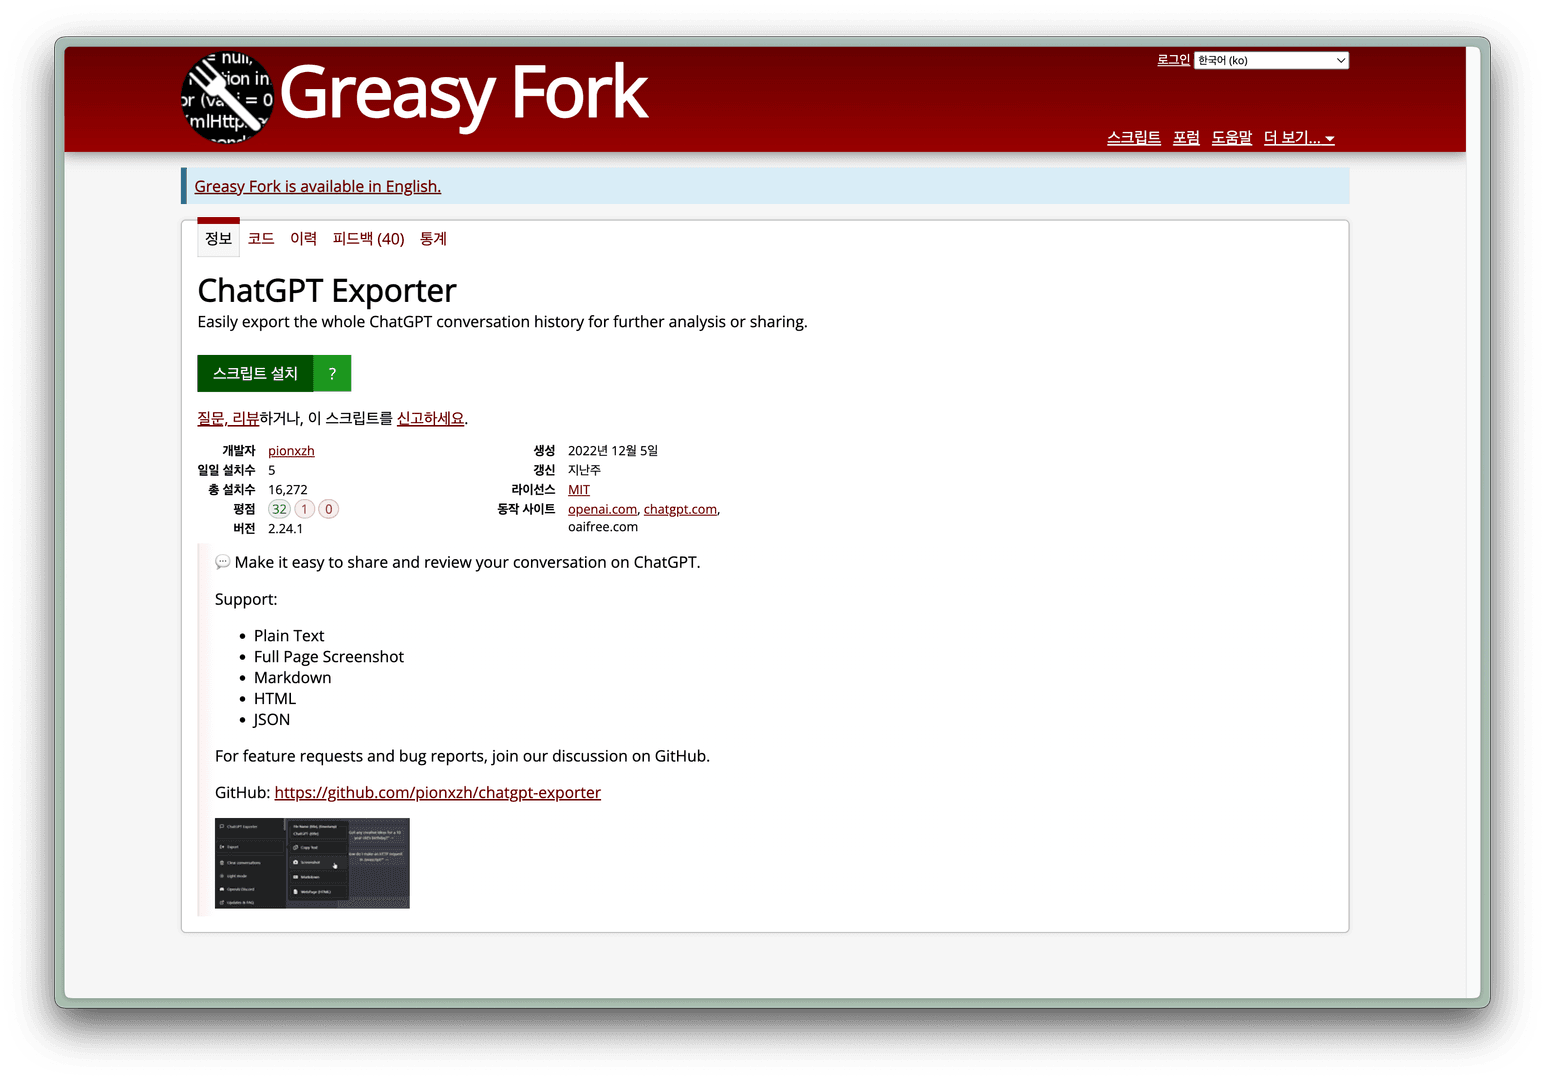This screenshot has height=1080, width=1545.
Task: Click the 도움말 navigation link
Action: click(x=1231, y=138)
